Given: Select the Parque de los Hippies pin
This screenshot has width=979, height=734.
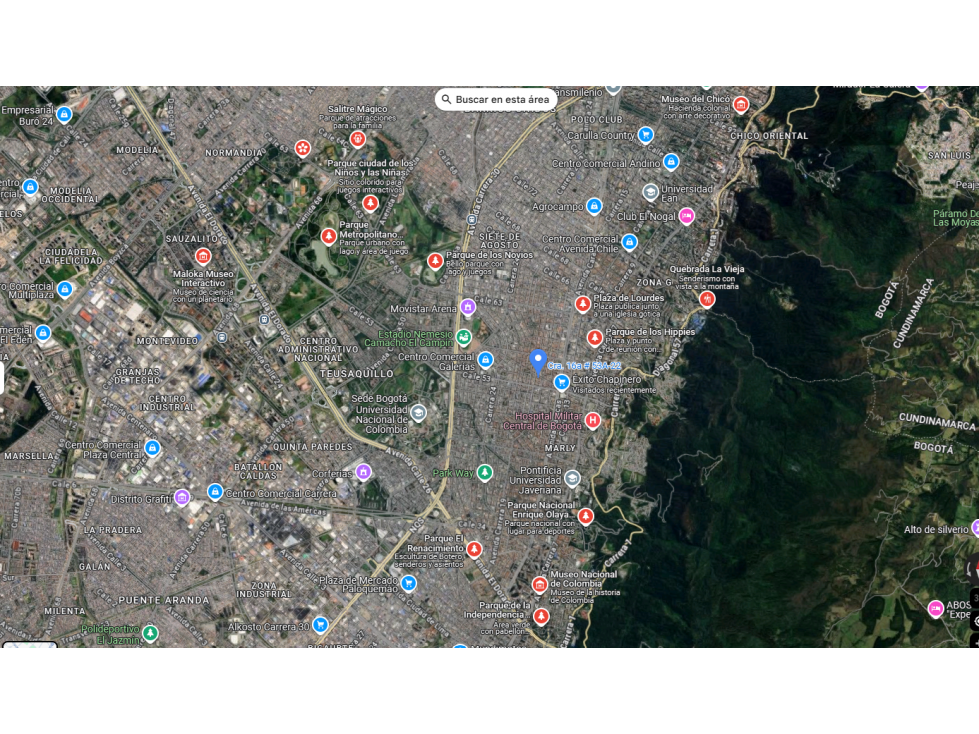Looking at the screenshot, I should click(x=594, y=338).
